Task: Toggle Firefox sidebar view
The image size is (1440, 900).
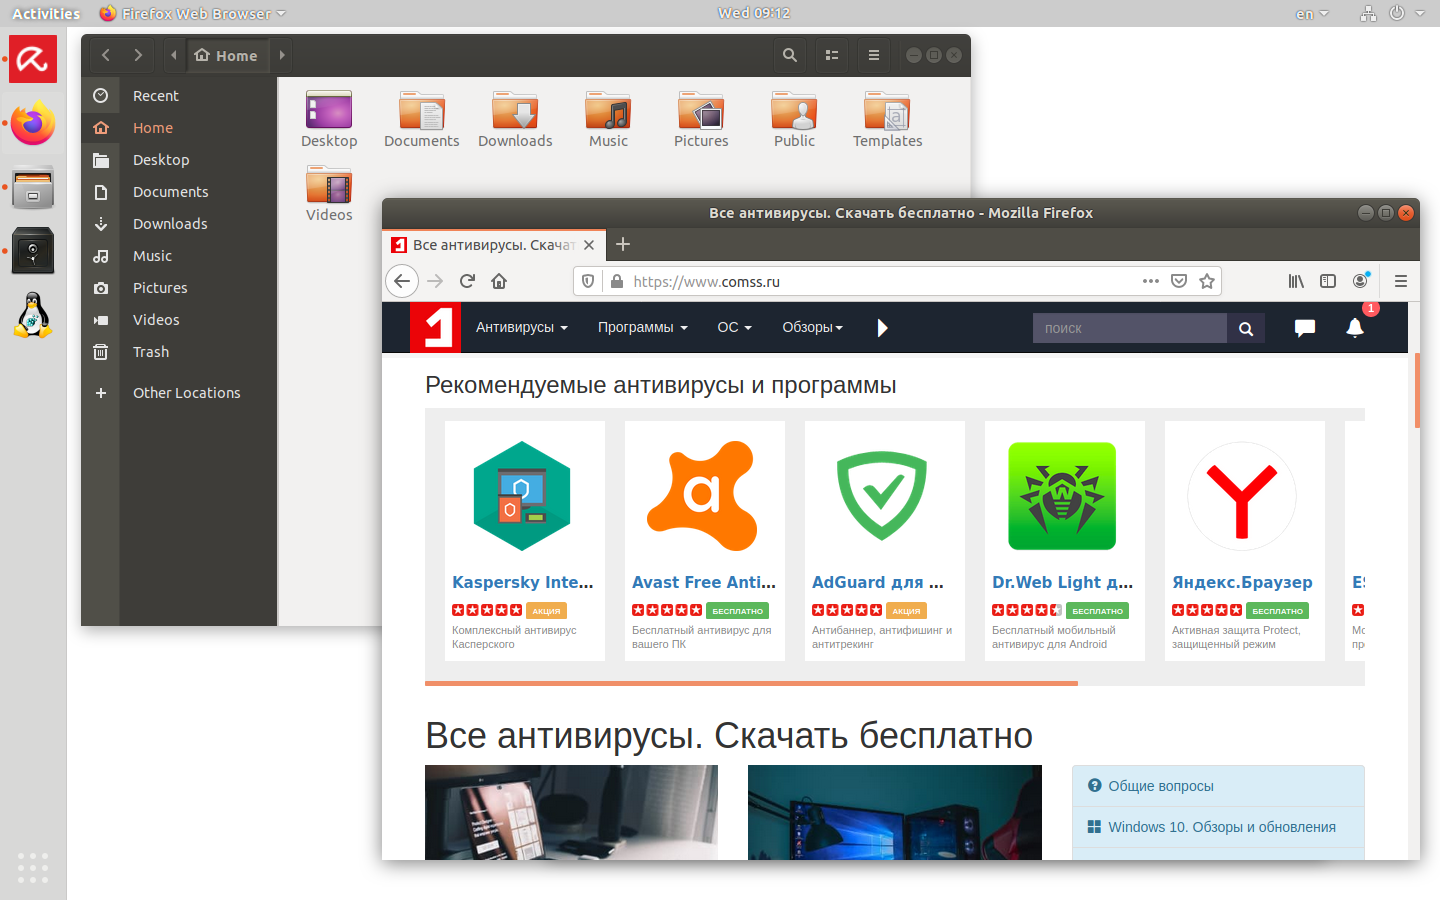Action: tap(1328, 281)
